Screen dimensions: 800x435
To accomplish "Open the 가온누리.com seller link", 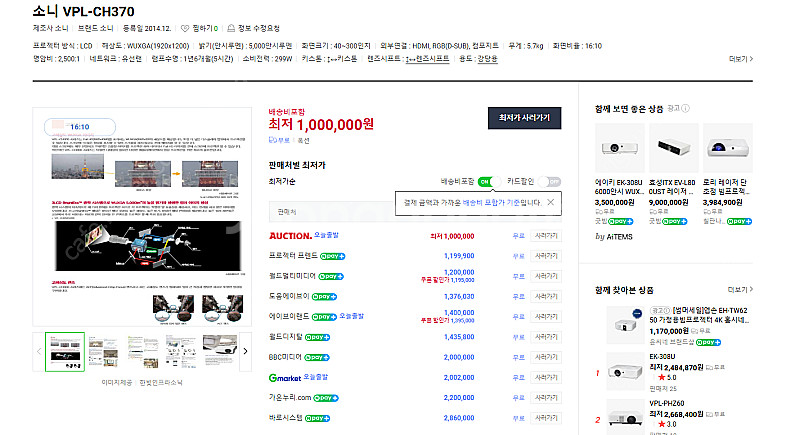I will (x=290, y=397).
